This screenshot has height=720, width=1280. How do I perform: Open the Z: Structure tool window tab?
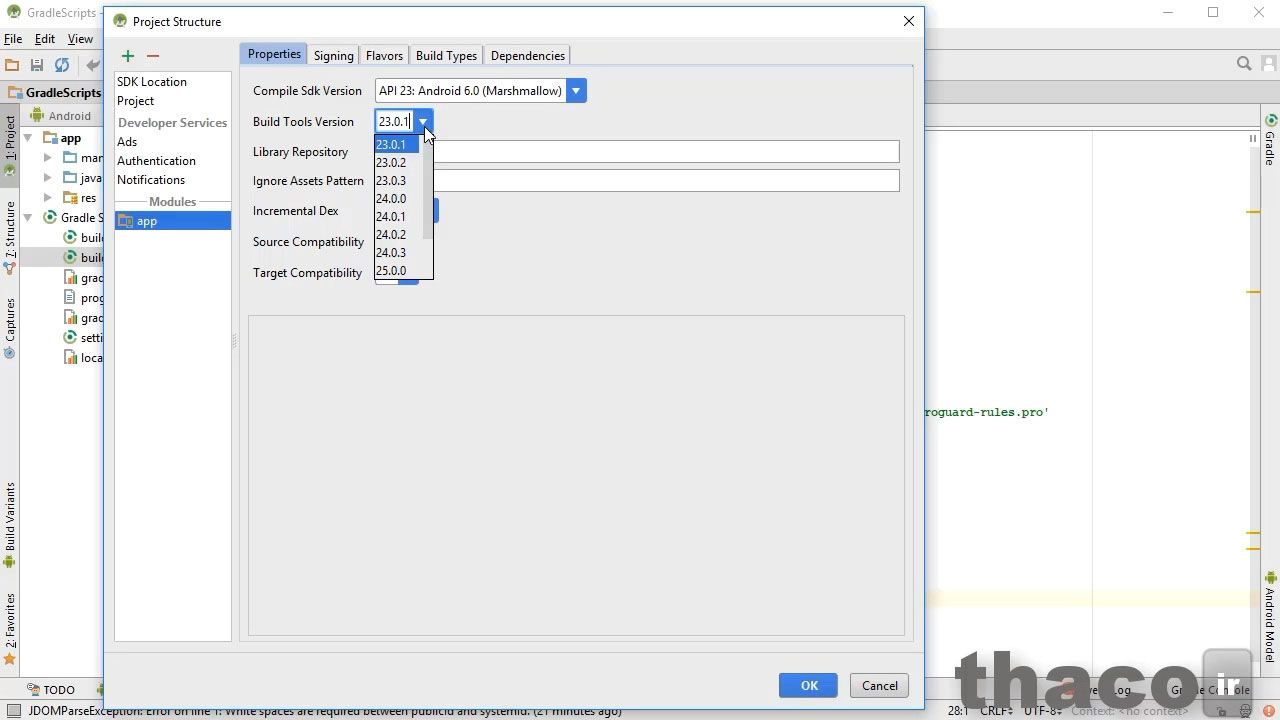point(10,238)
